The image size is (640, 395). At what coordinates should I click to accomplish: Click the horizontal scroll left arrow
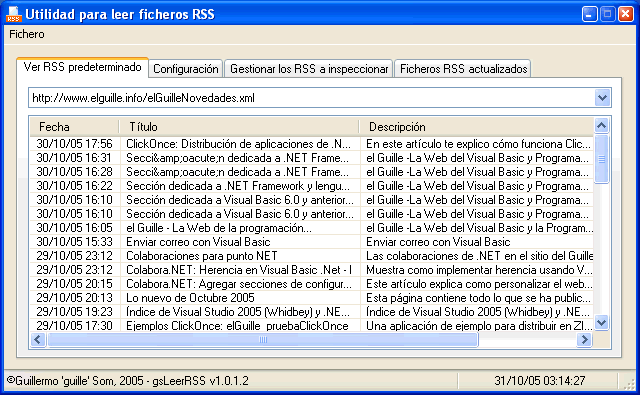38,340
